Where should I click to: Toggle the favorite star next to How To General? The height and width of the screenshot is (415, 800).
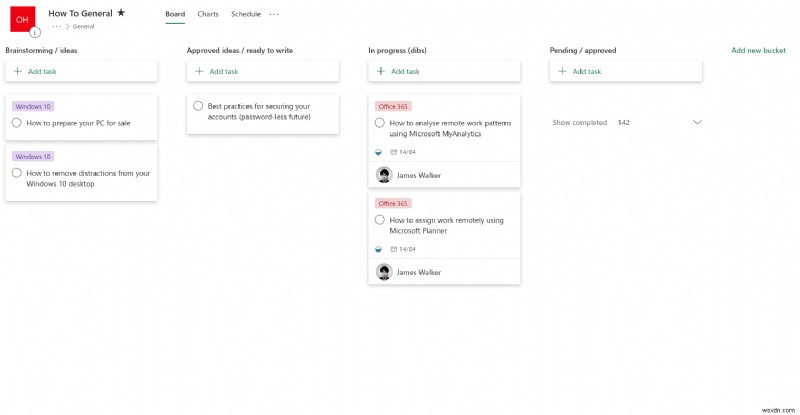121,13
